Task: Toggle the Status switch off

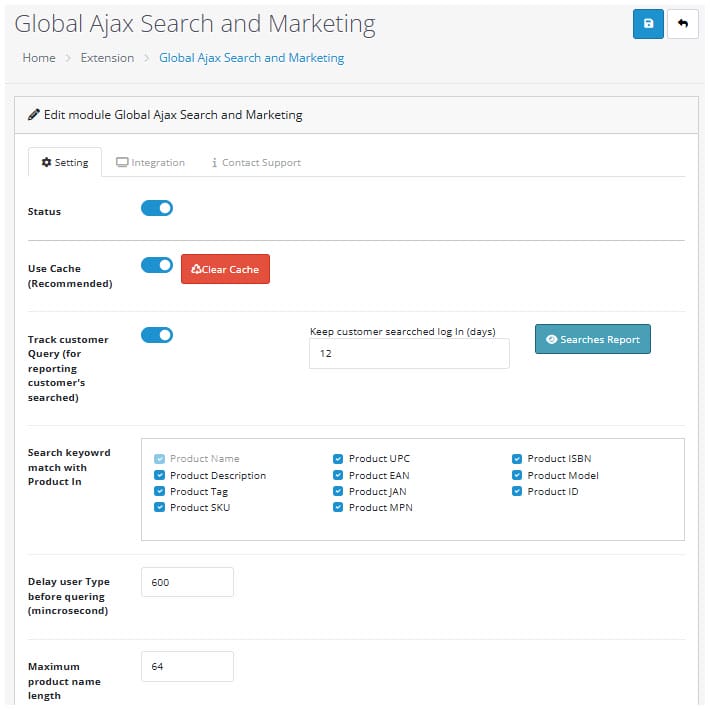Action: 157,208
